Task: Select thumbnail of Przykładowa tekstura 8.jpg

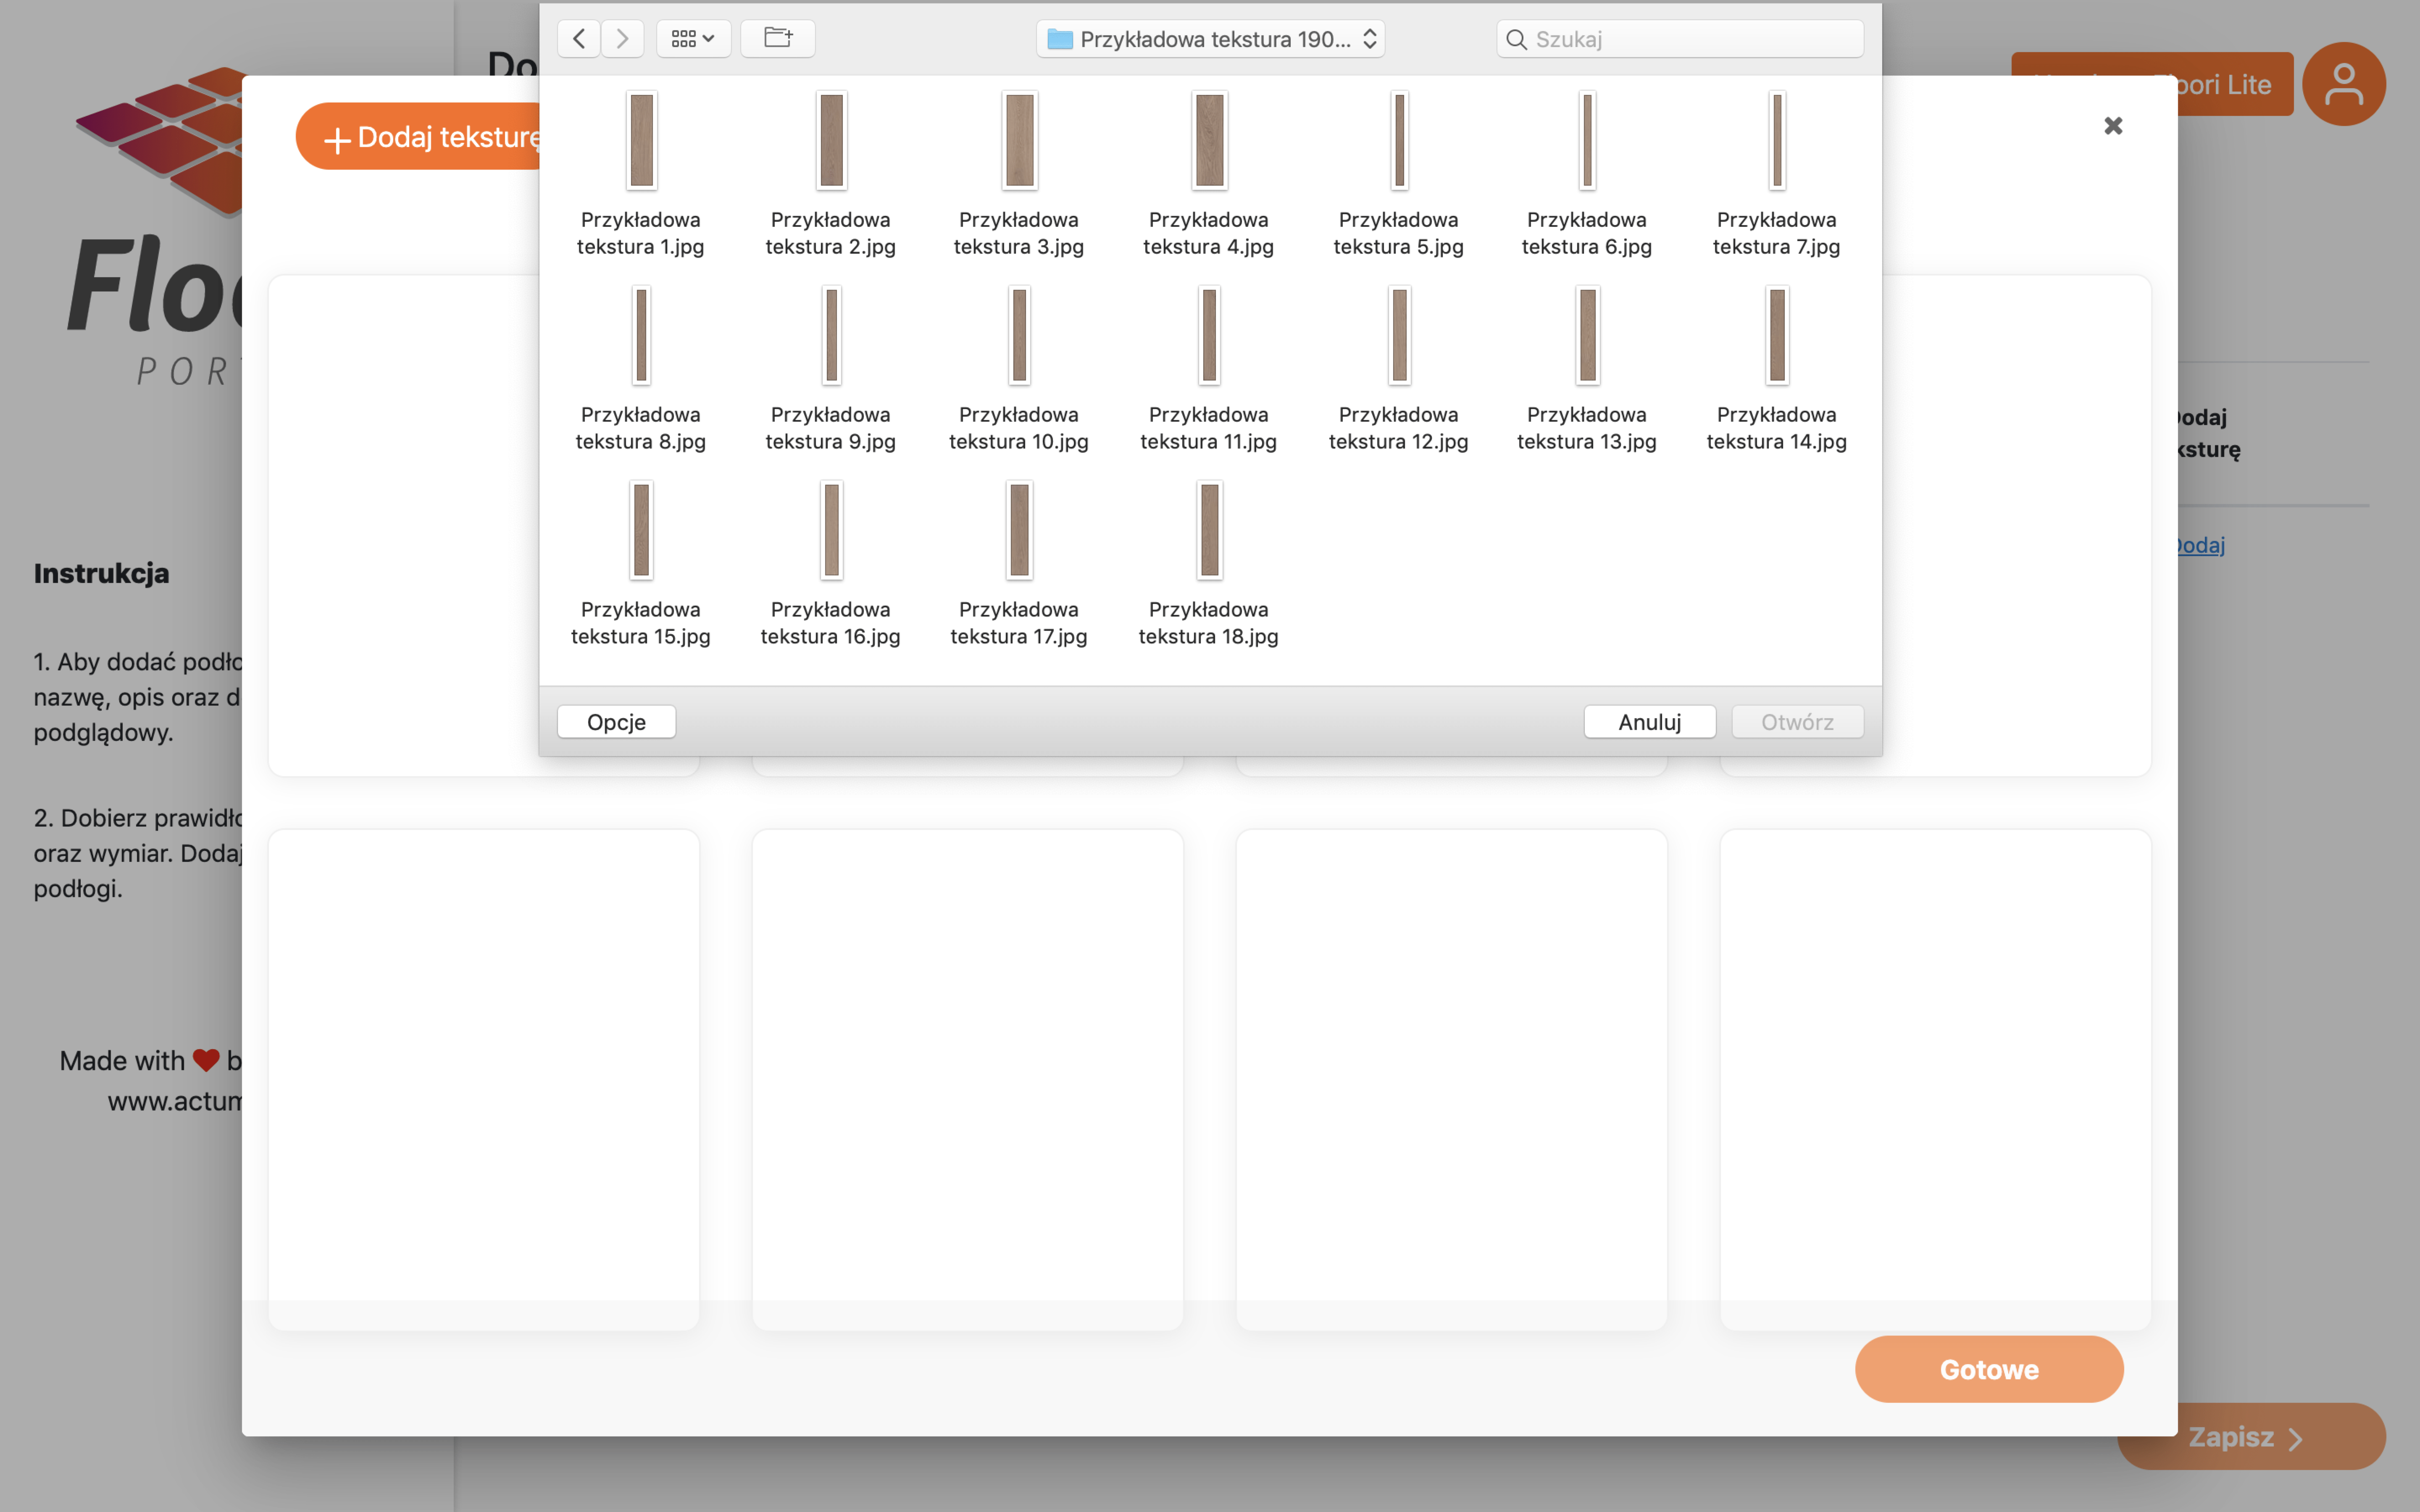Action: coord(641,335)
